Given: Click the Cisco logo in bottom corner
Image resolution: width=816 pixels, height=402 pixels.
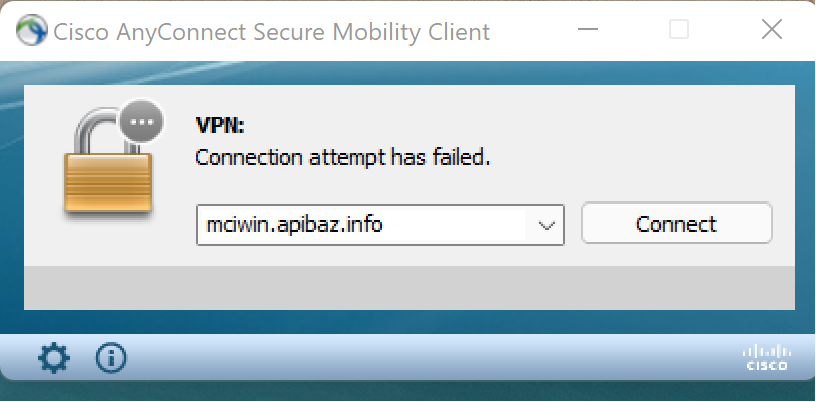Looking at the screenshot, I should point(767,358).
